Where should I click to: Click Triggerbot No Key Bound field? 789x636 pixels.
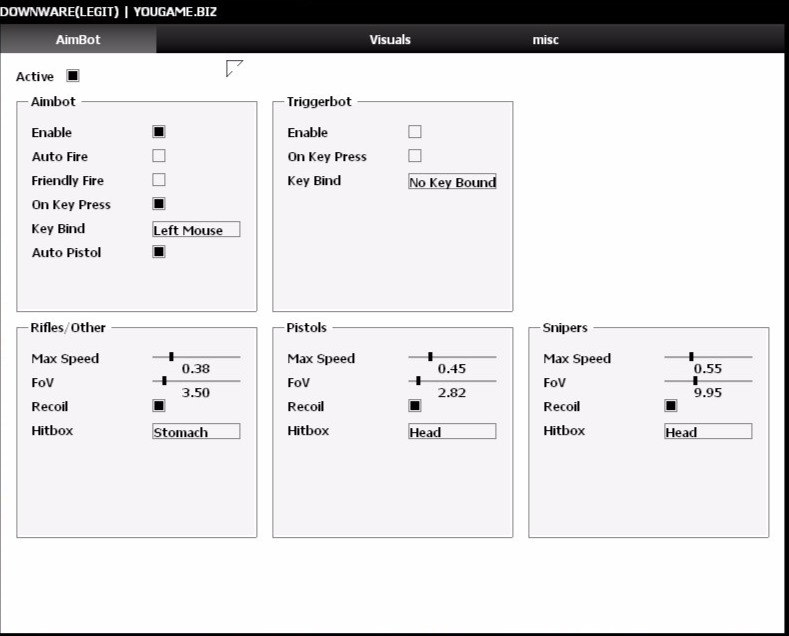pos(452,182)
